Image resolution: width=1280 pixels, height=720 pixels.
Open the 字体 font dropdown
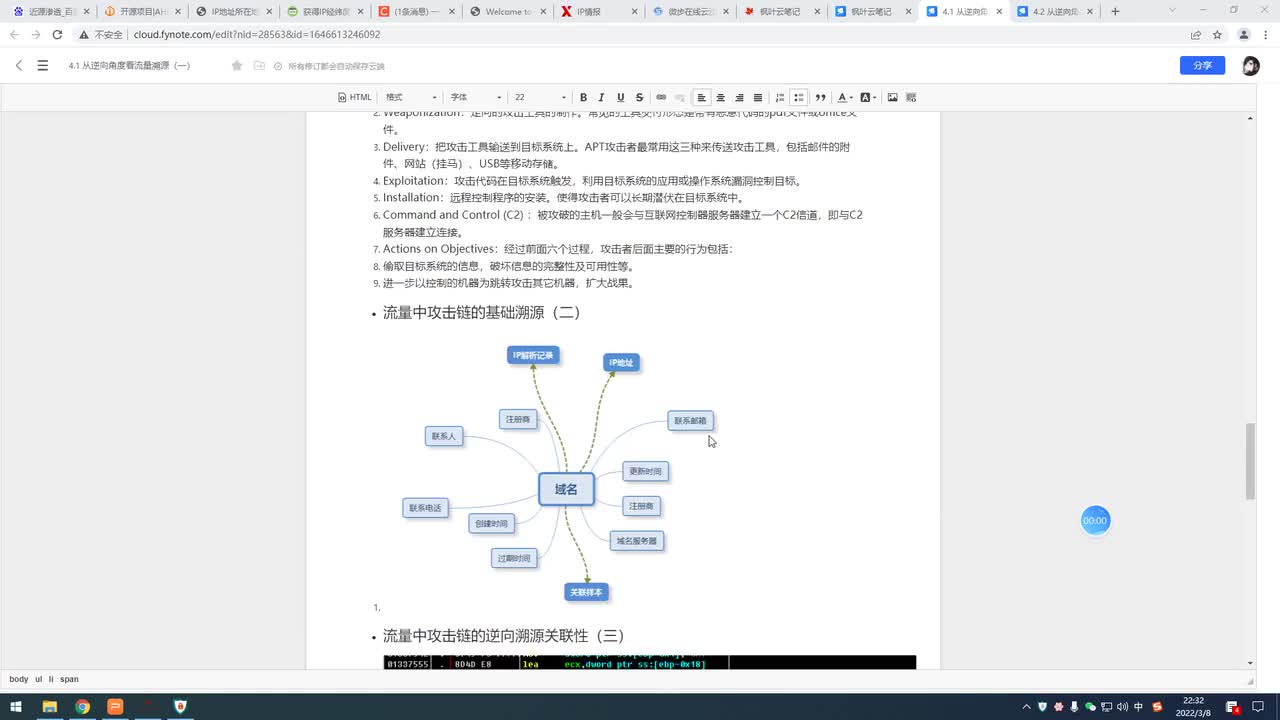[475, 97]
